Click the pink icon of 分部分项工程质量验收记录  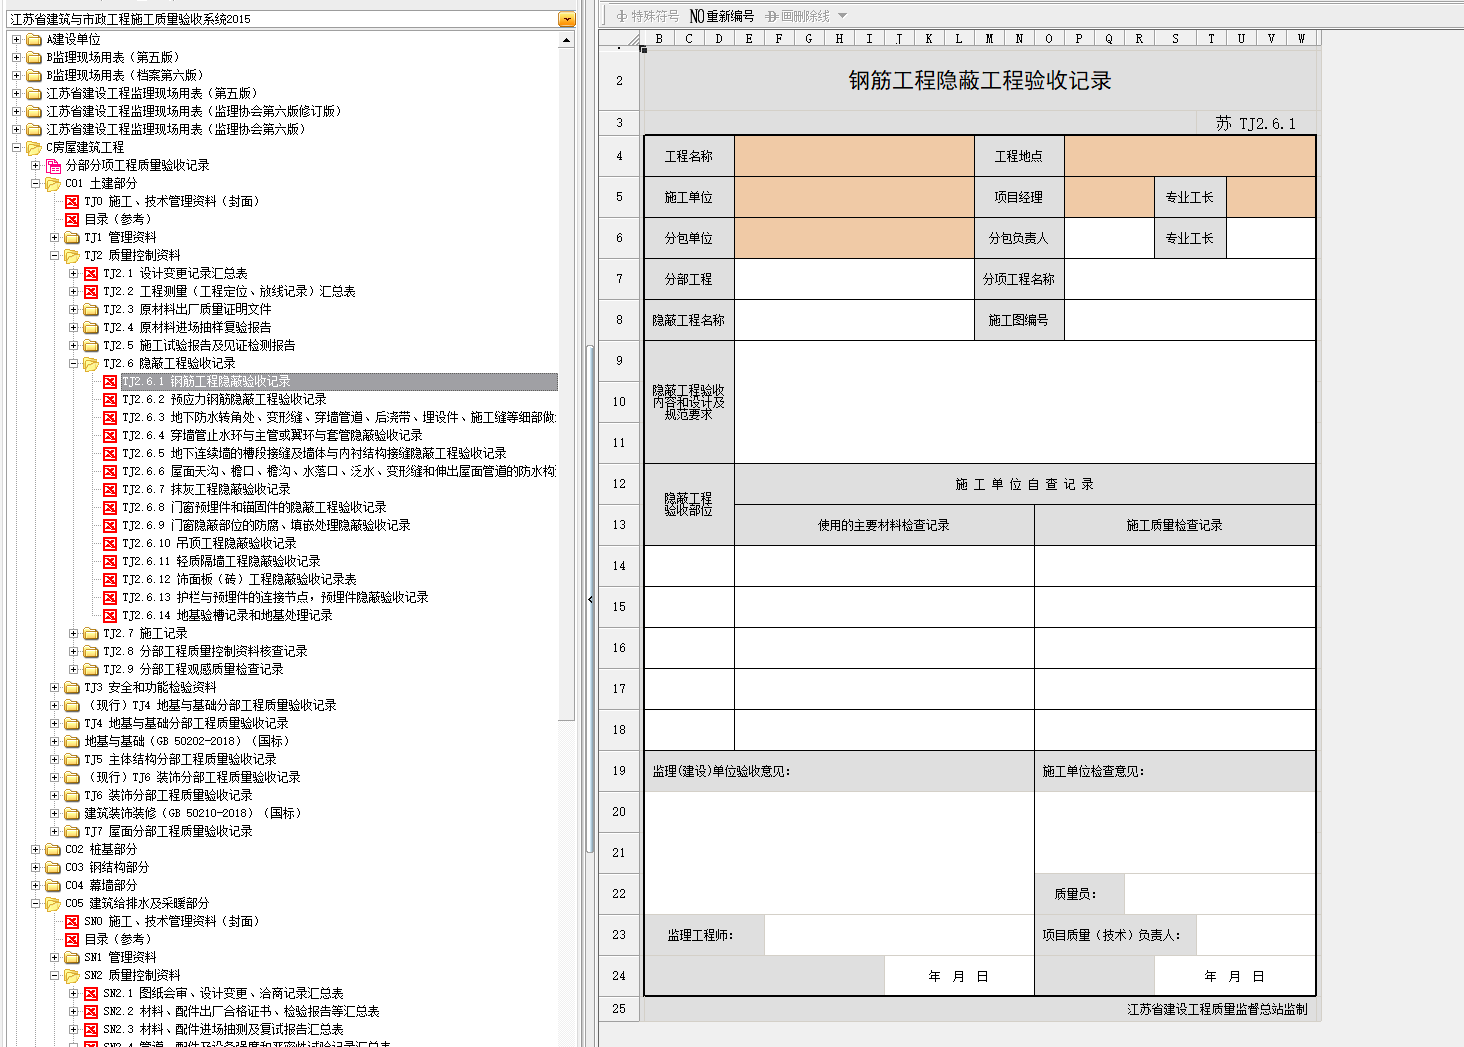tap(53, 166)
